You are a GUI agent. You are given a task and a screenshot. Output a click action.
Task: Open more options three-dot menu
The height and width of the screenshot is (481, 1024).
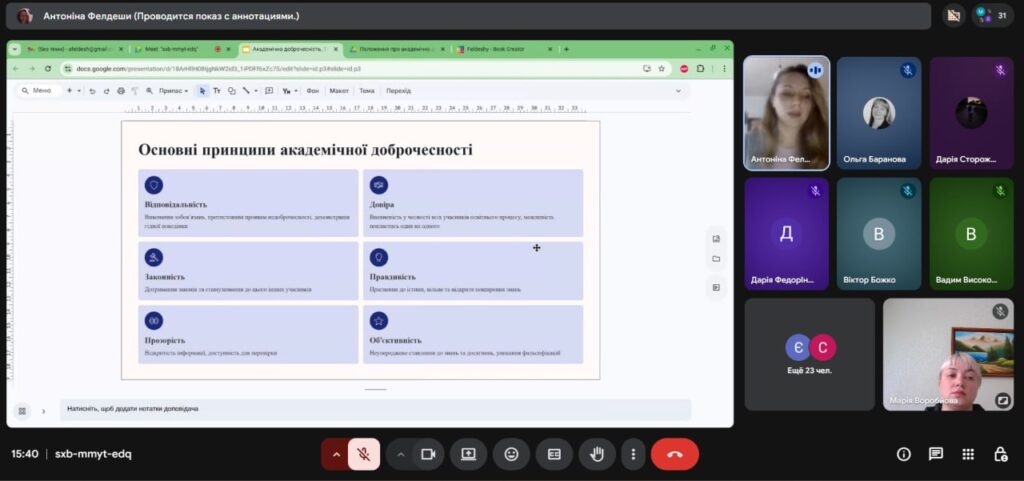click(x=632, y=454)
